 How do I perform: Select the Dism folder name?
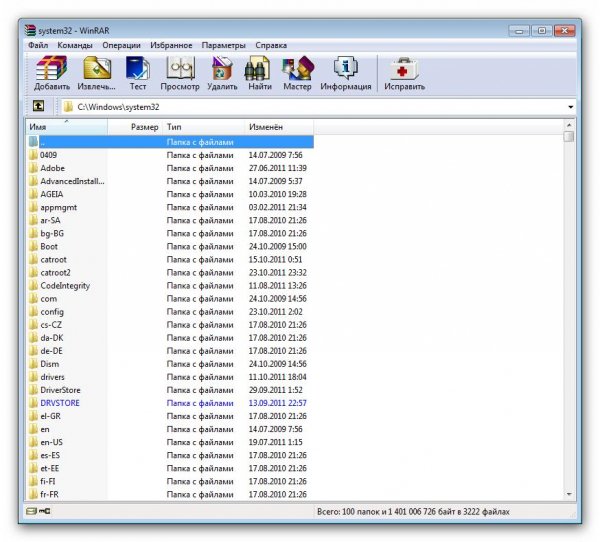tap(50, 364)
